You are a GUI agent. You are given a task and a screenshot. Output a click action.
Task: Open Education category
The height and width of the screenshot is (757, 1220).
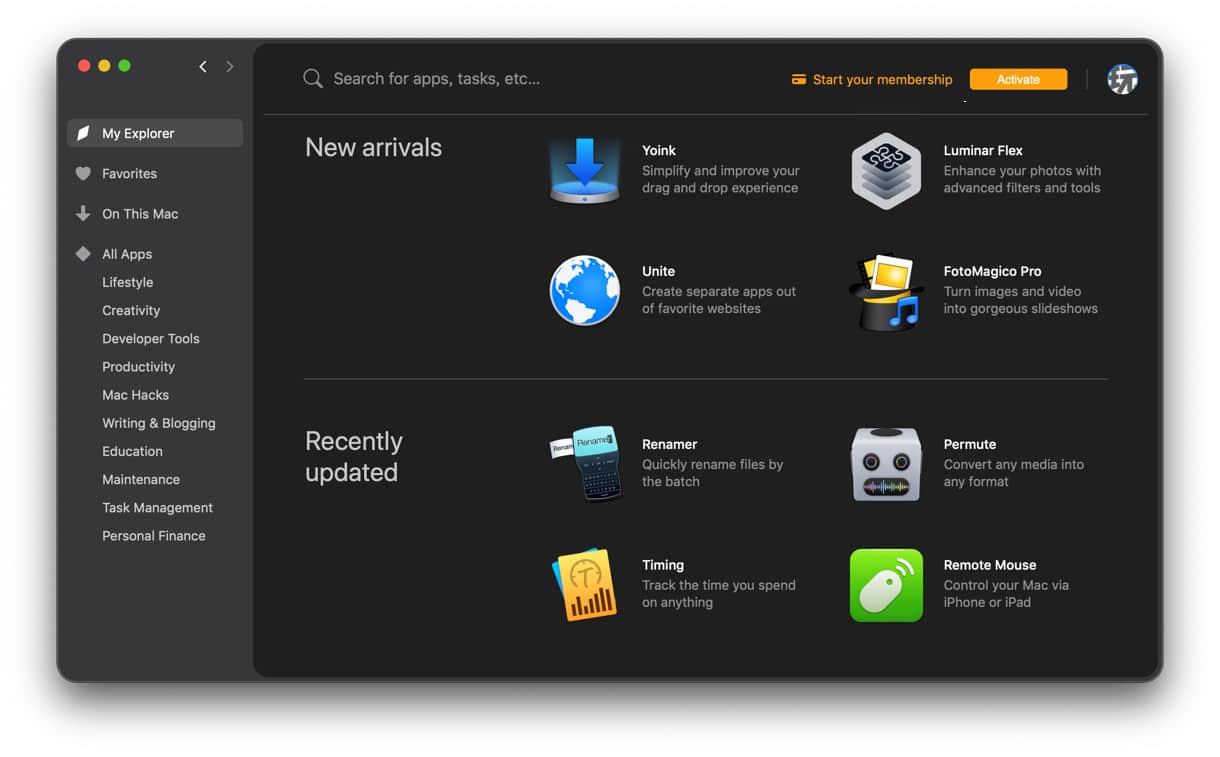pos(132,451)
